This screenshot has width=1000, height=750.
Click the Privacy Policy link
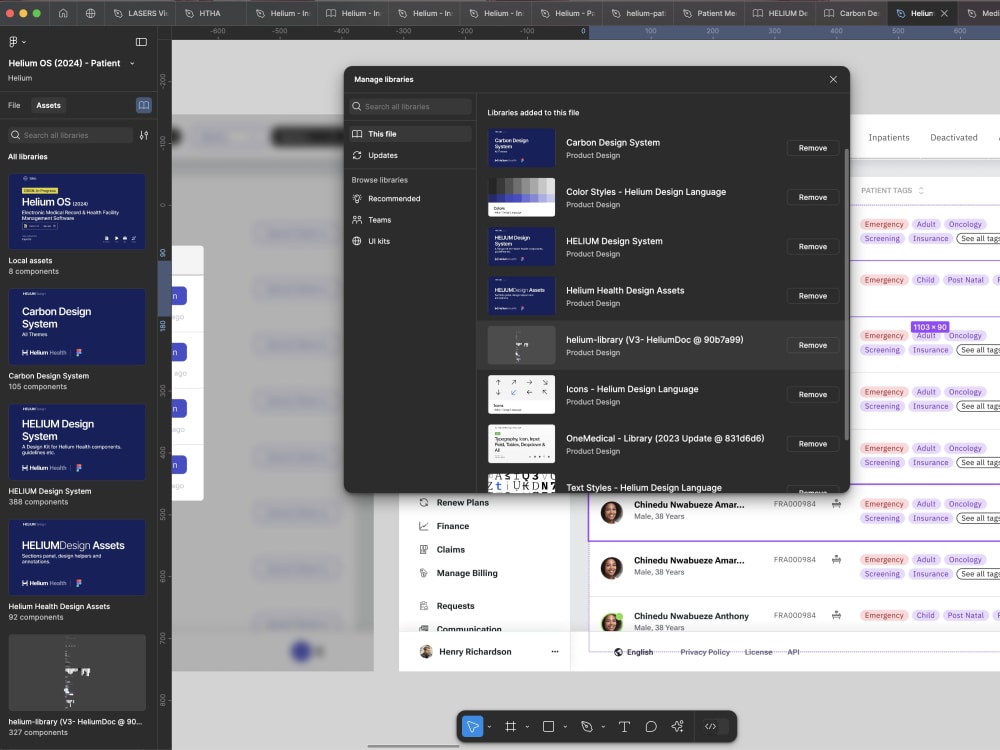click(705, 652)
